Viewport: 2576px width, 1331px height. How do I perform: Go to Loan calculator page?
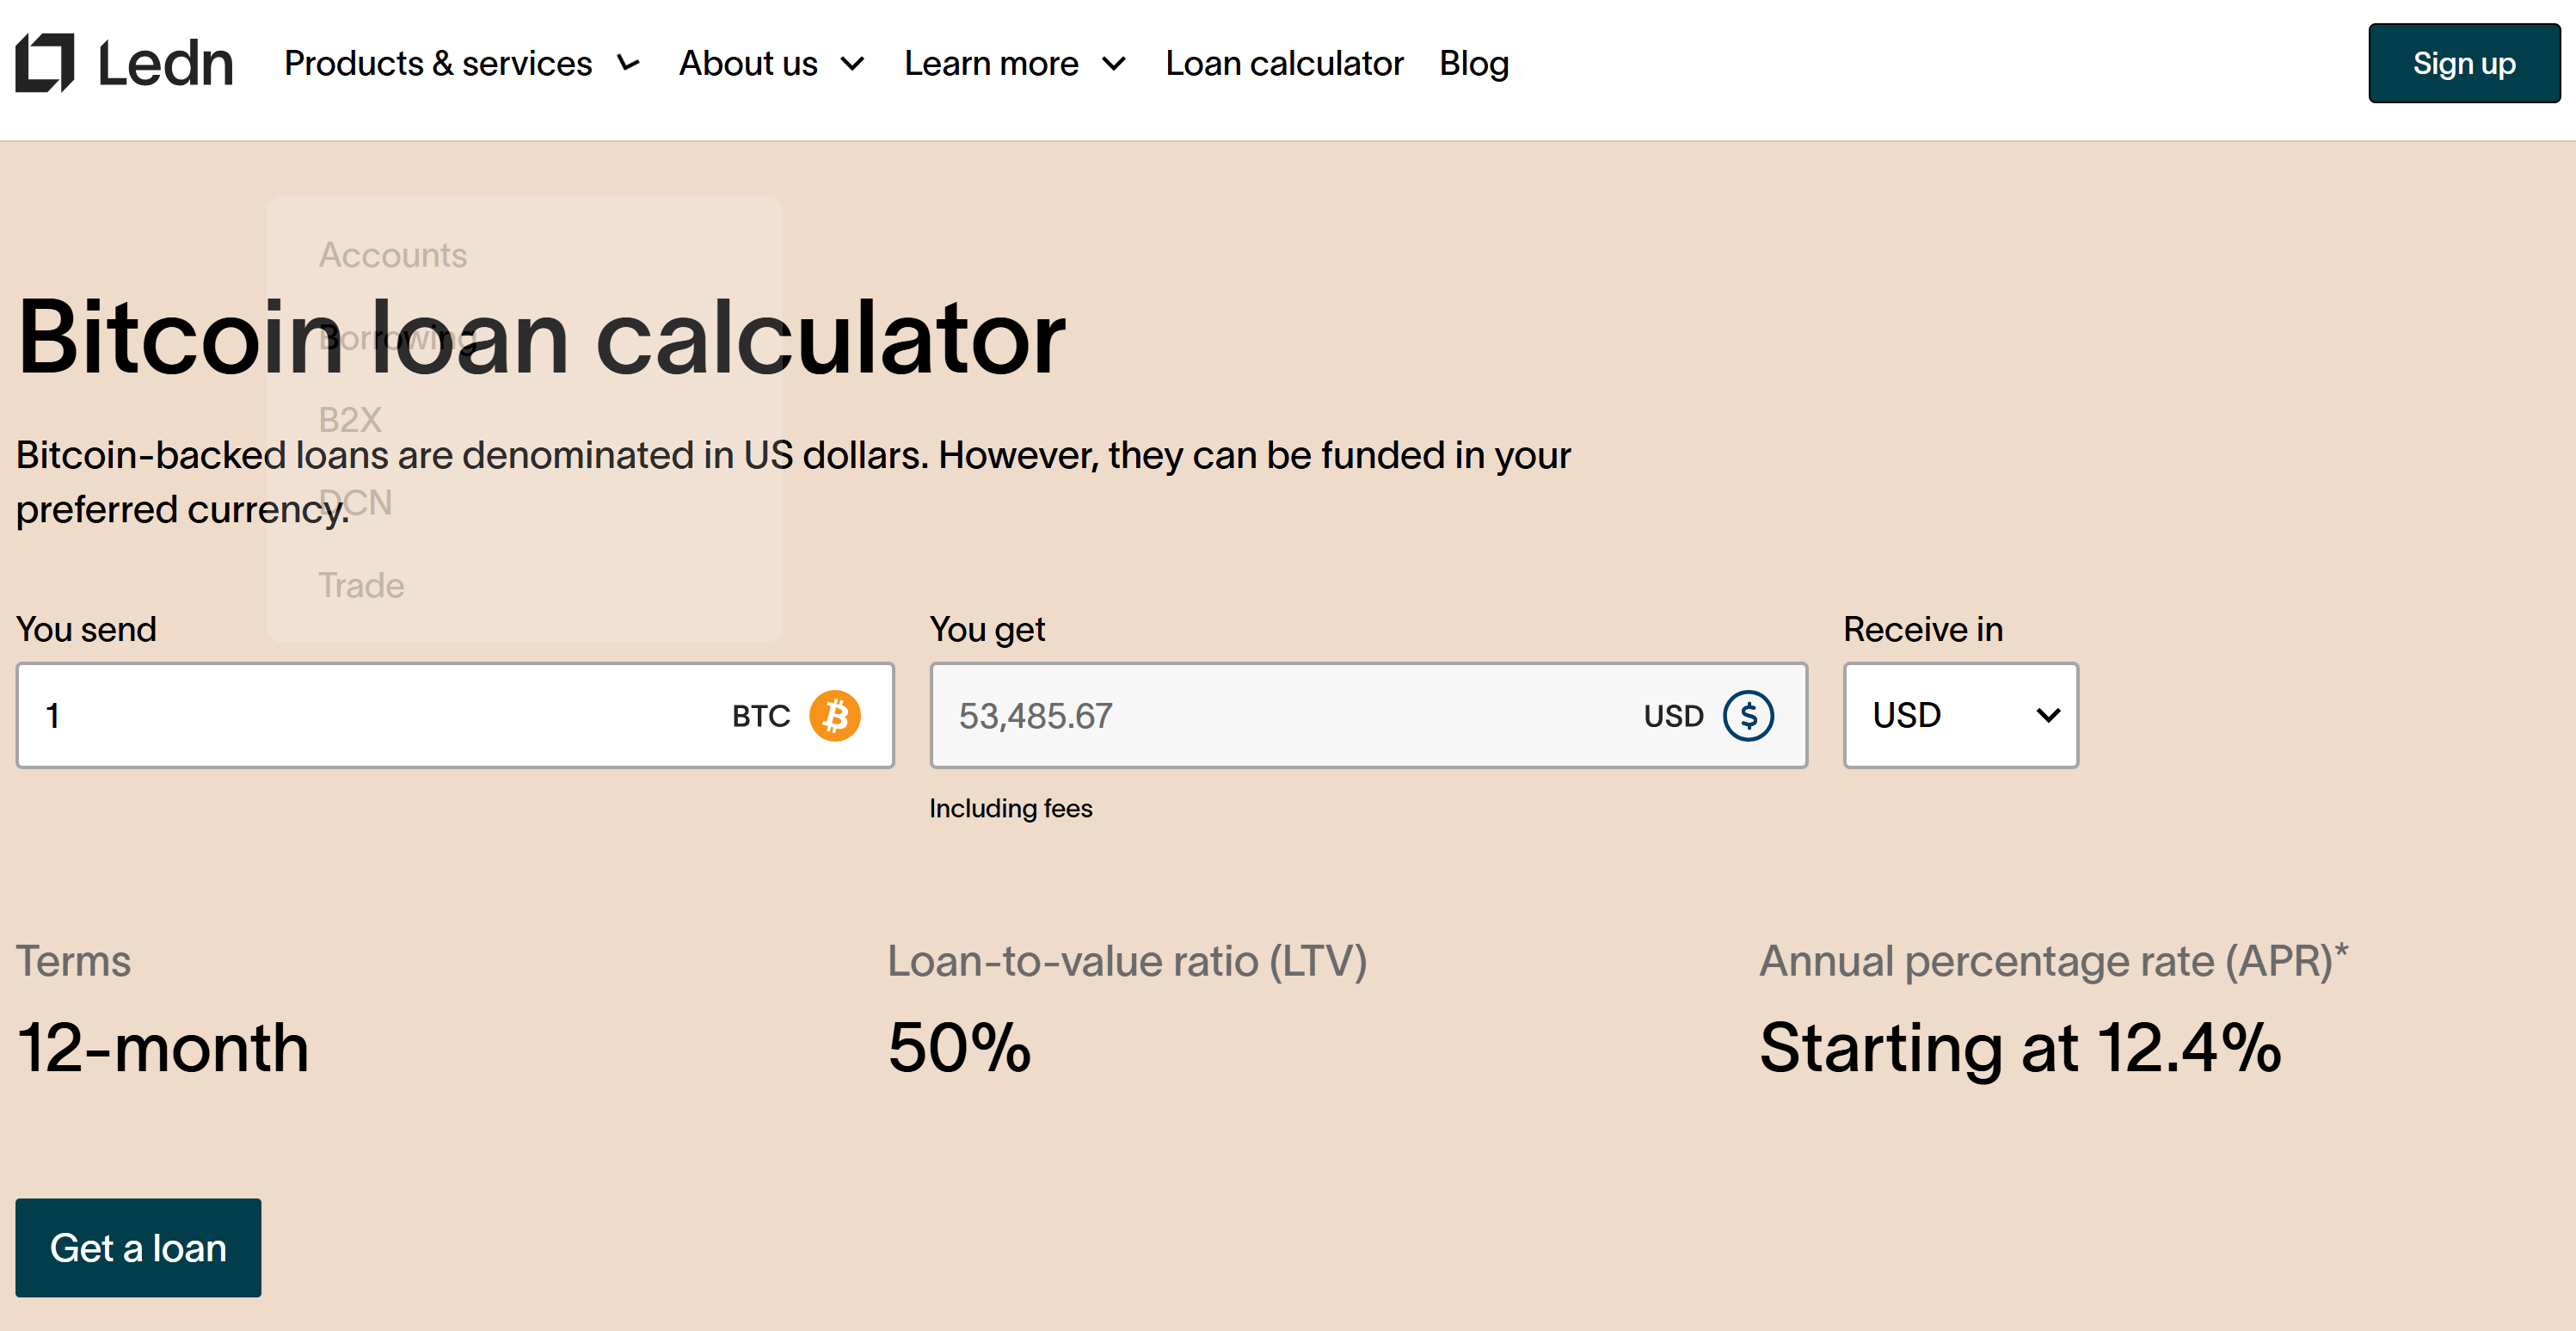(x=1284, y=64)
